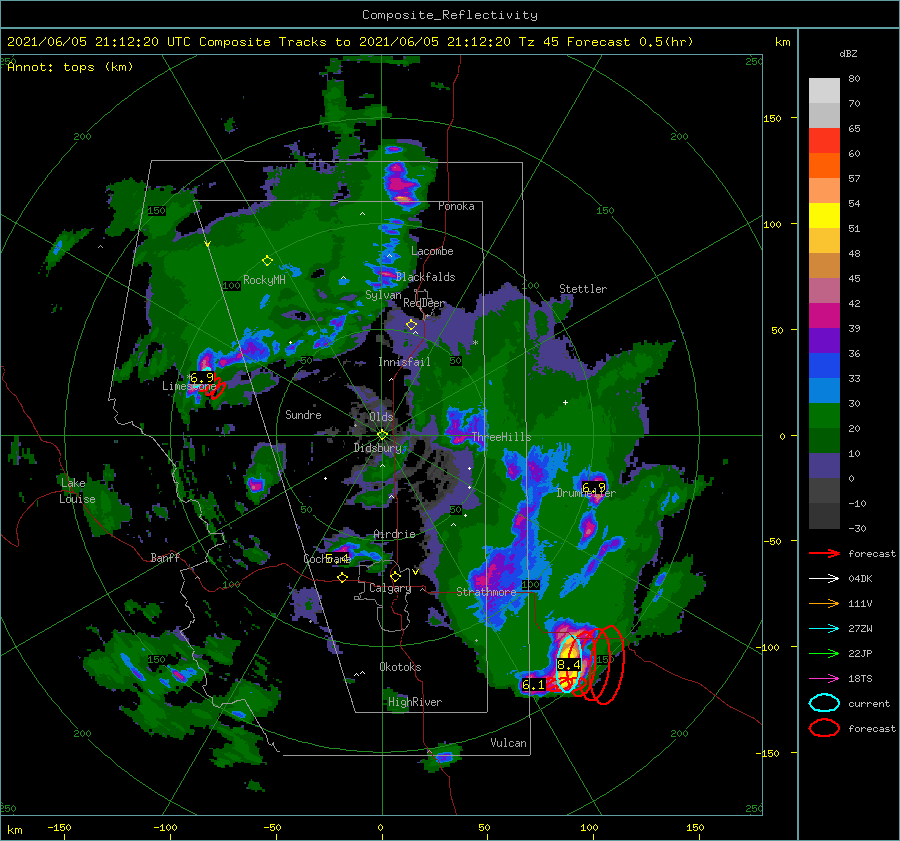Click the Sylvan label
The width and height of the screenshot is (900, 841).
coord(383,295)
